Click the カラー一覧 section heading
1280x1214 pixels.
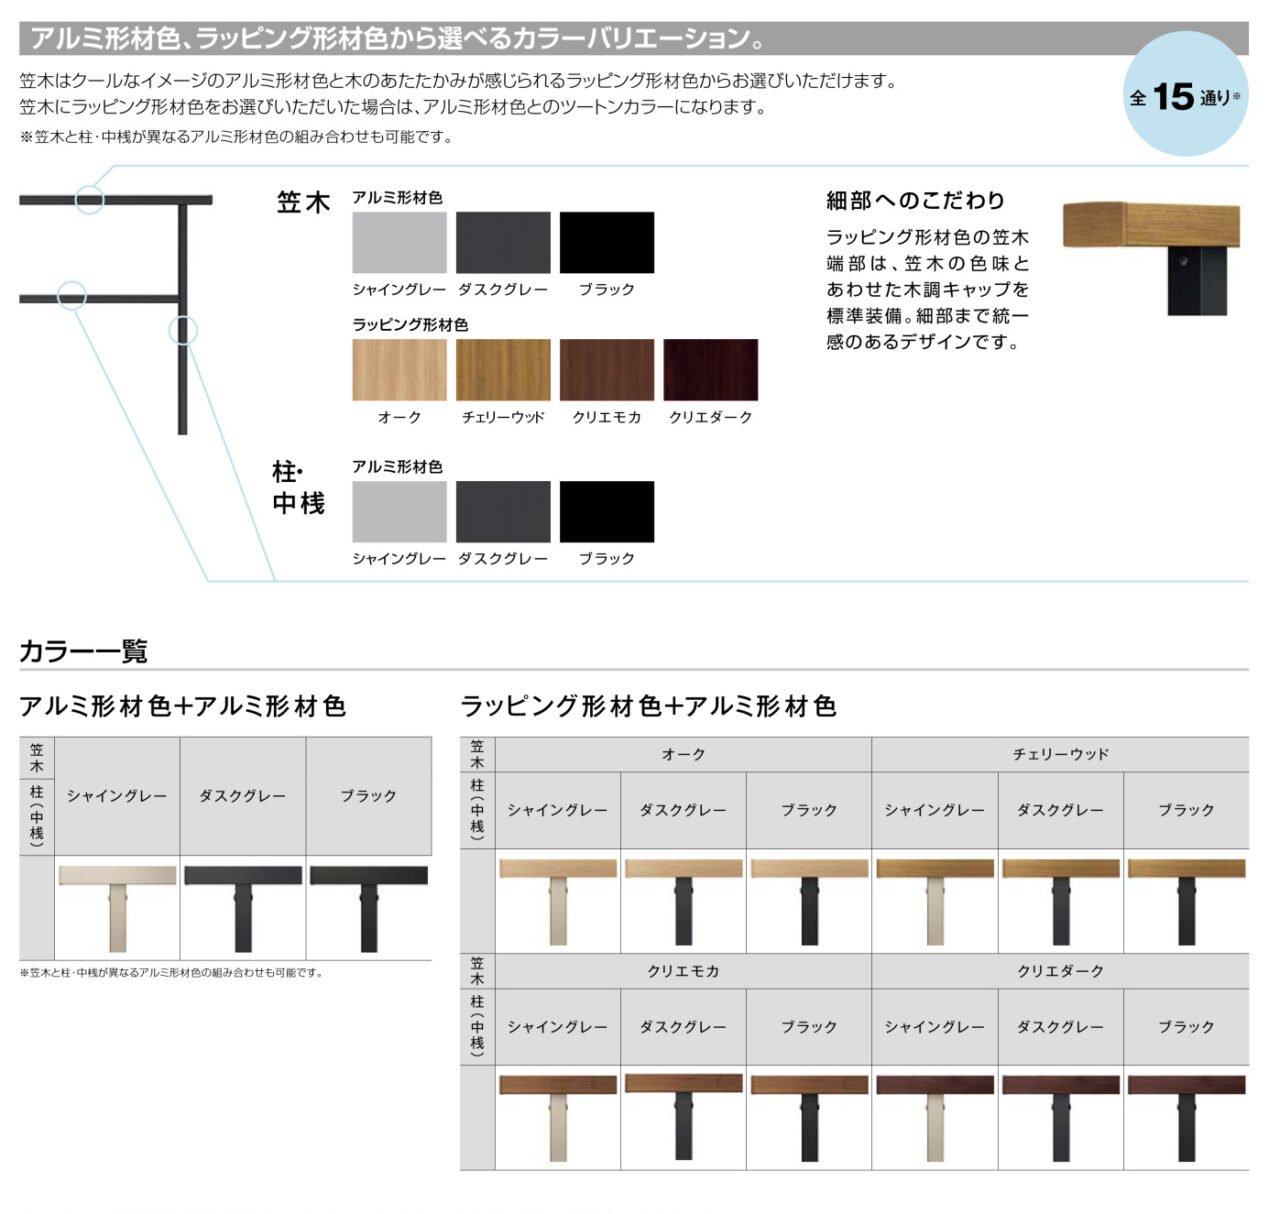pos(84,651)
